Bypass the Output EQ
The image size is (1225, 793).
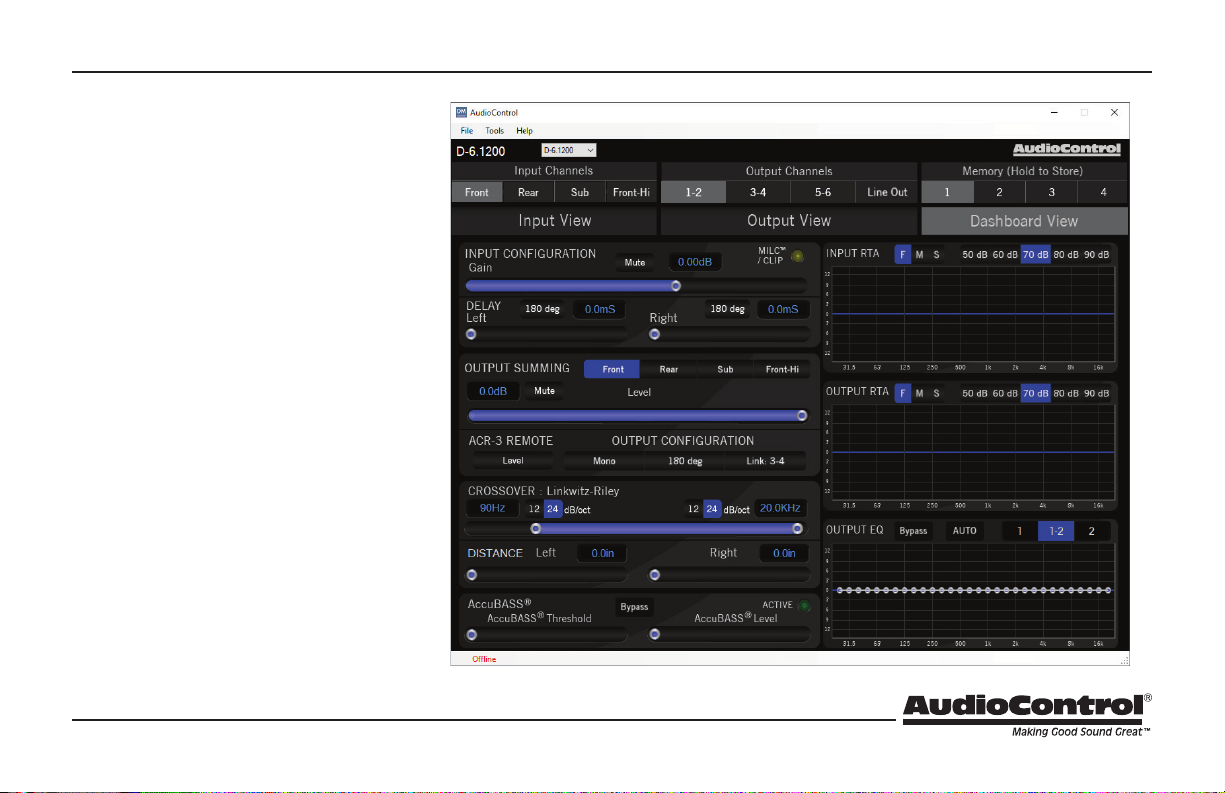tap(911, 531)
